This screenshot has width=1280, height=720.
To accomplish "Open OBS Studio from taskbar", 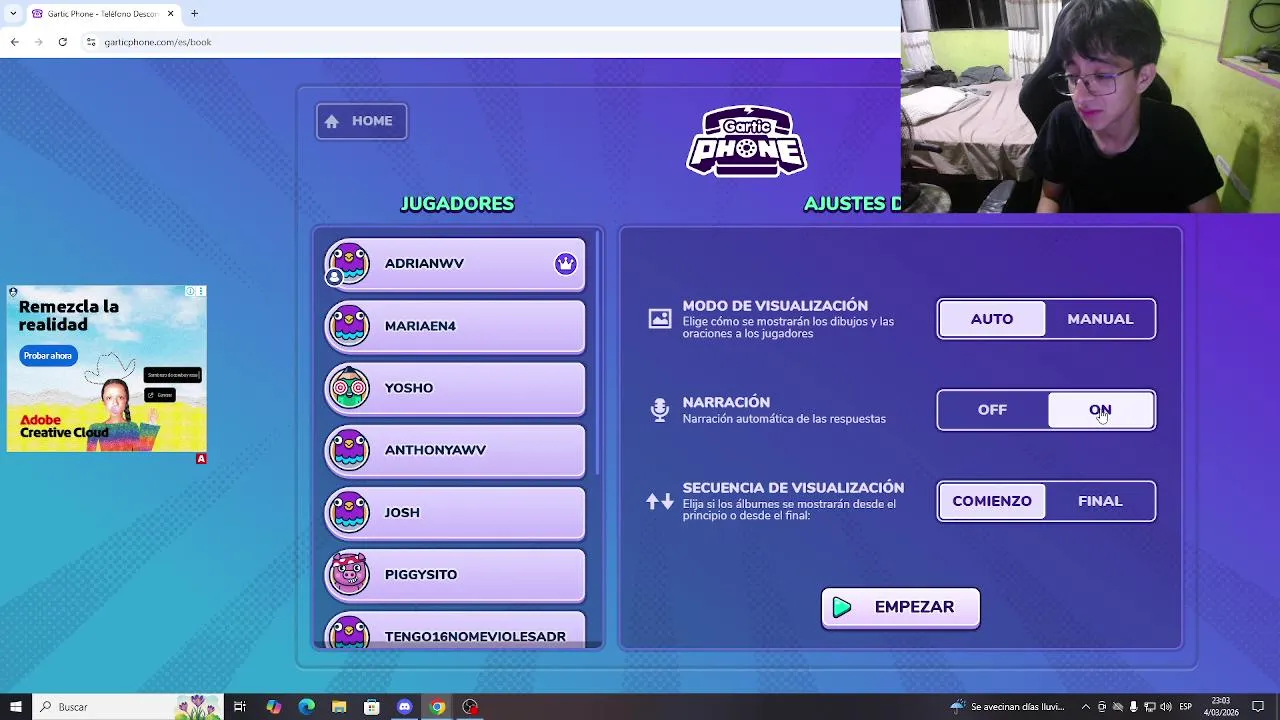I will coord(470,707).
